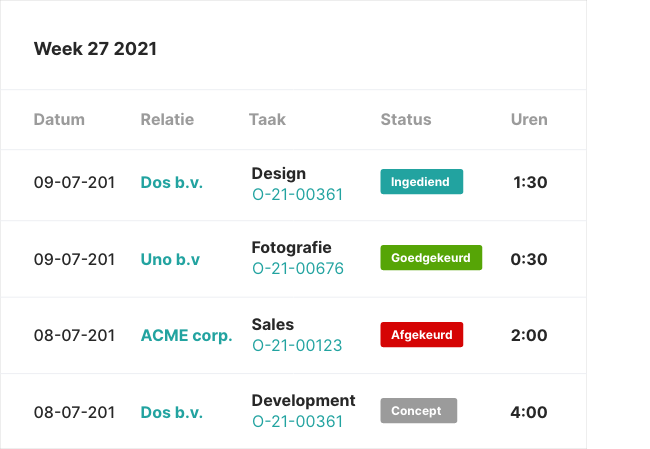Click the Ingediend status badge

(421, 182)
